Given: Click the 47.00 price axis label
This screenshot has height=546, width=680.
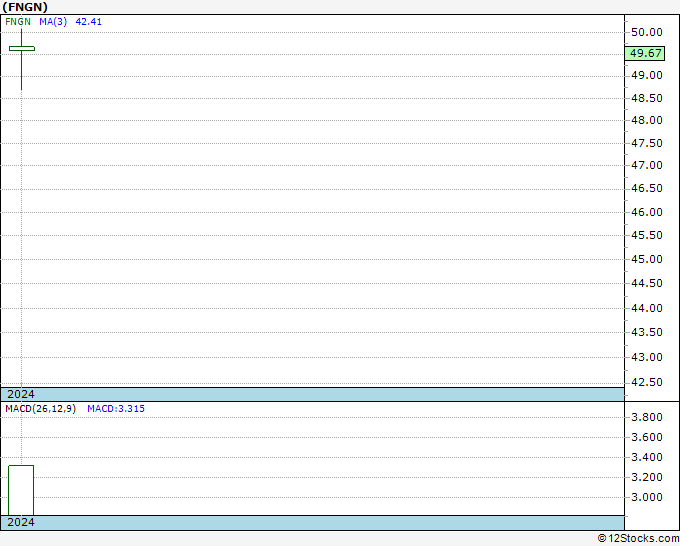Looking at the screenshot, I should pos(647,165).
